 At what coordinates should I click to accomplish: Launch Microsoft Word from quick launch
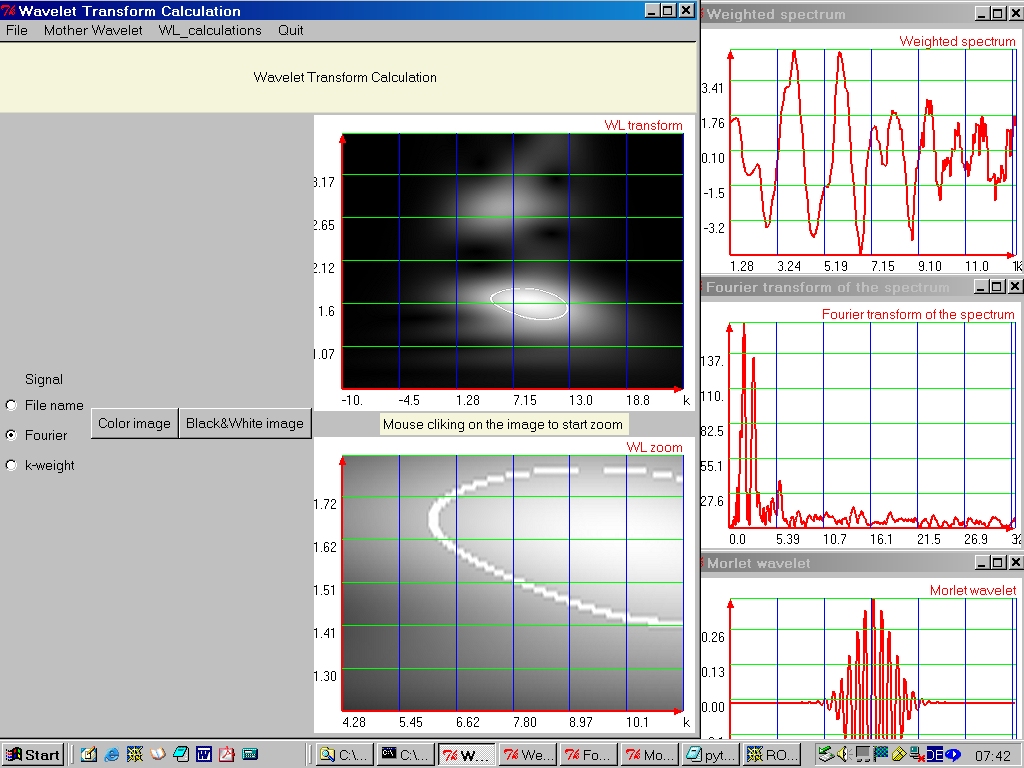coord(204,755)
